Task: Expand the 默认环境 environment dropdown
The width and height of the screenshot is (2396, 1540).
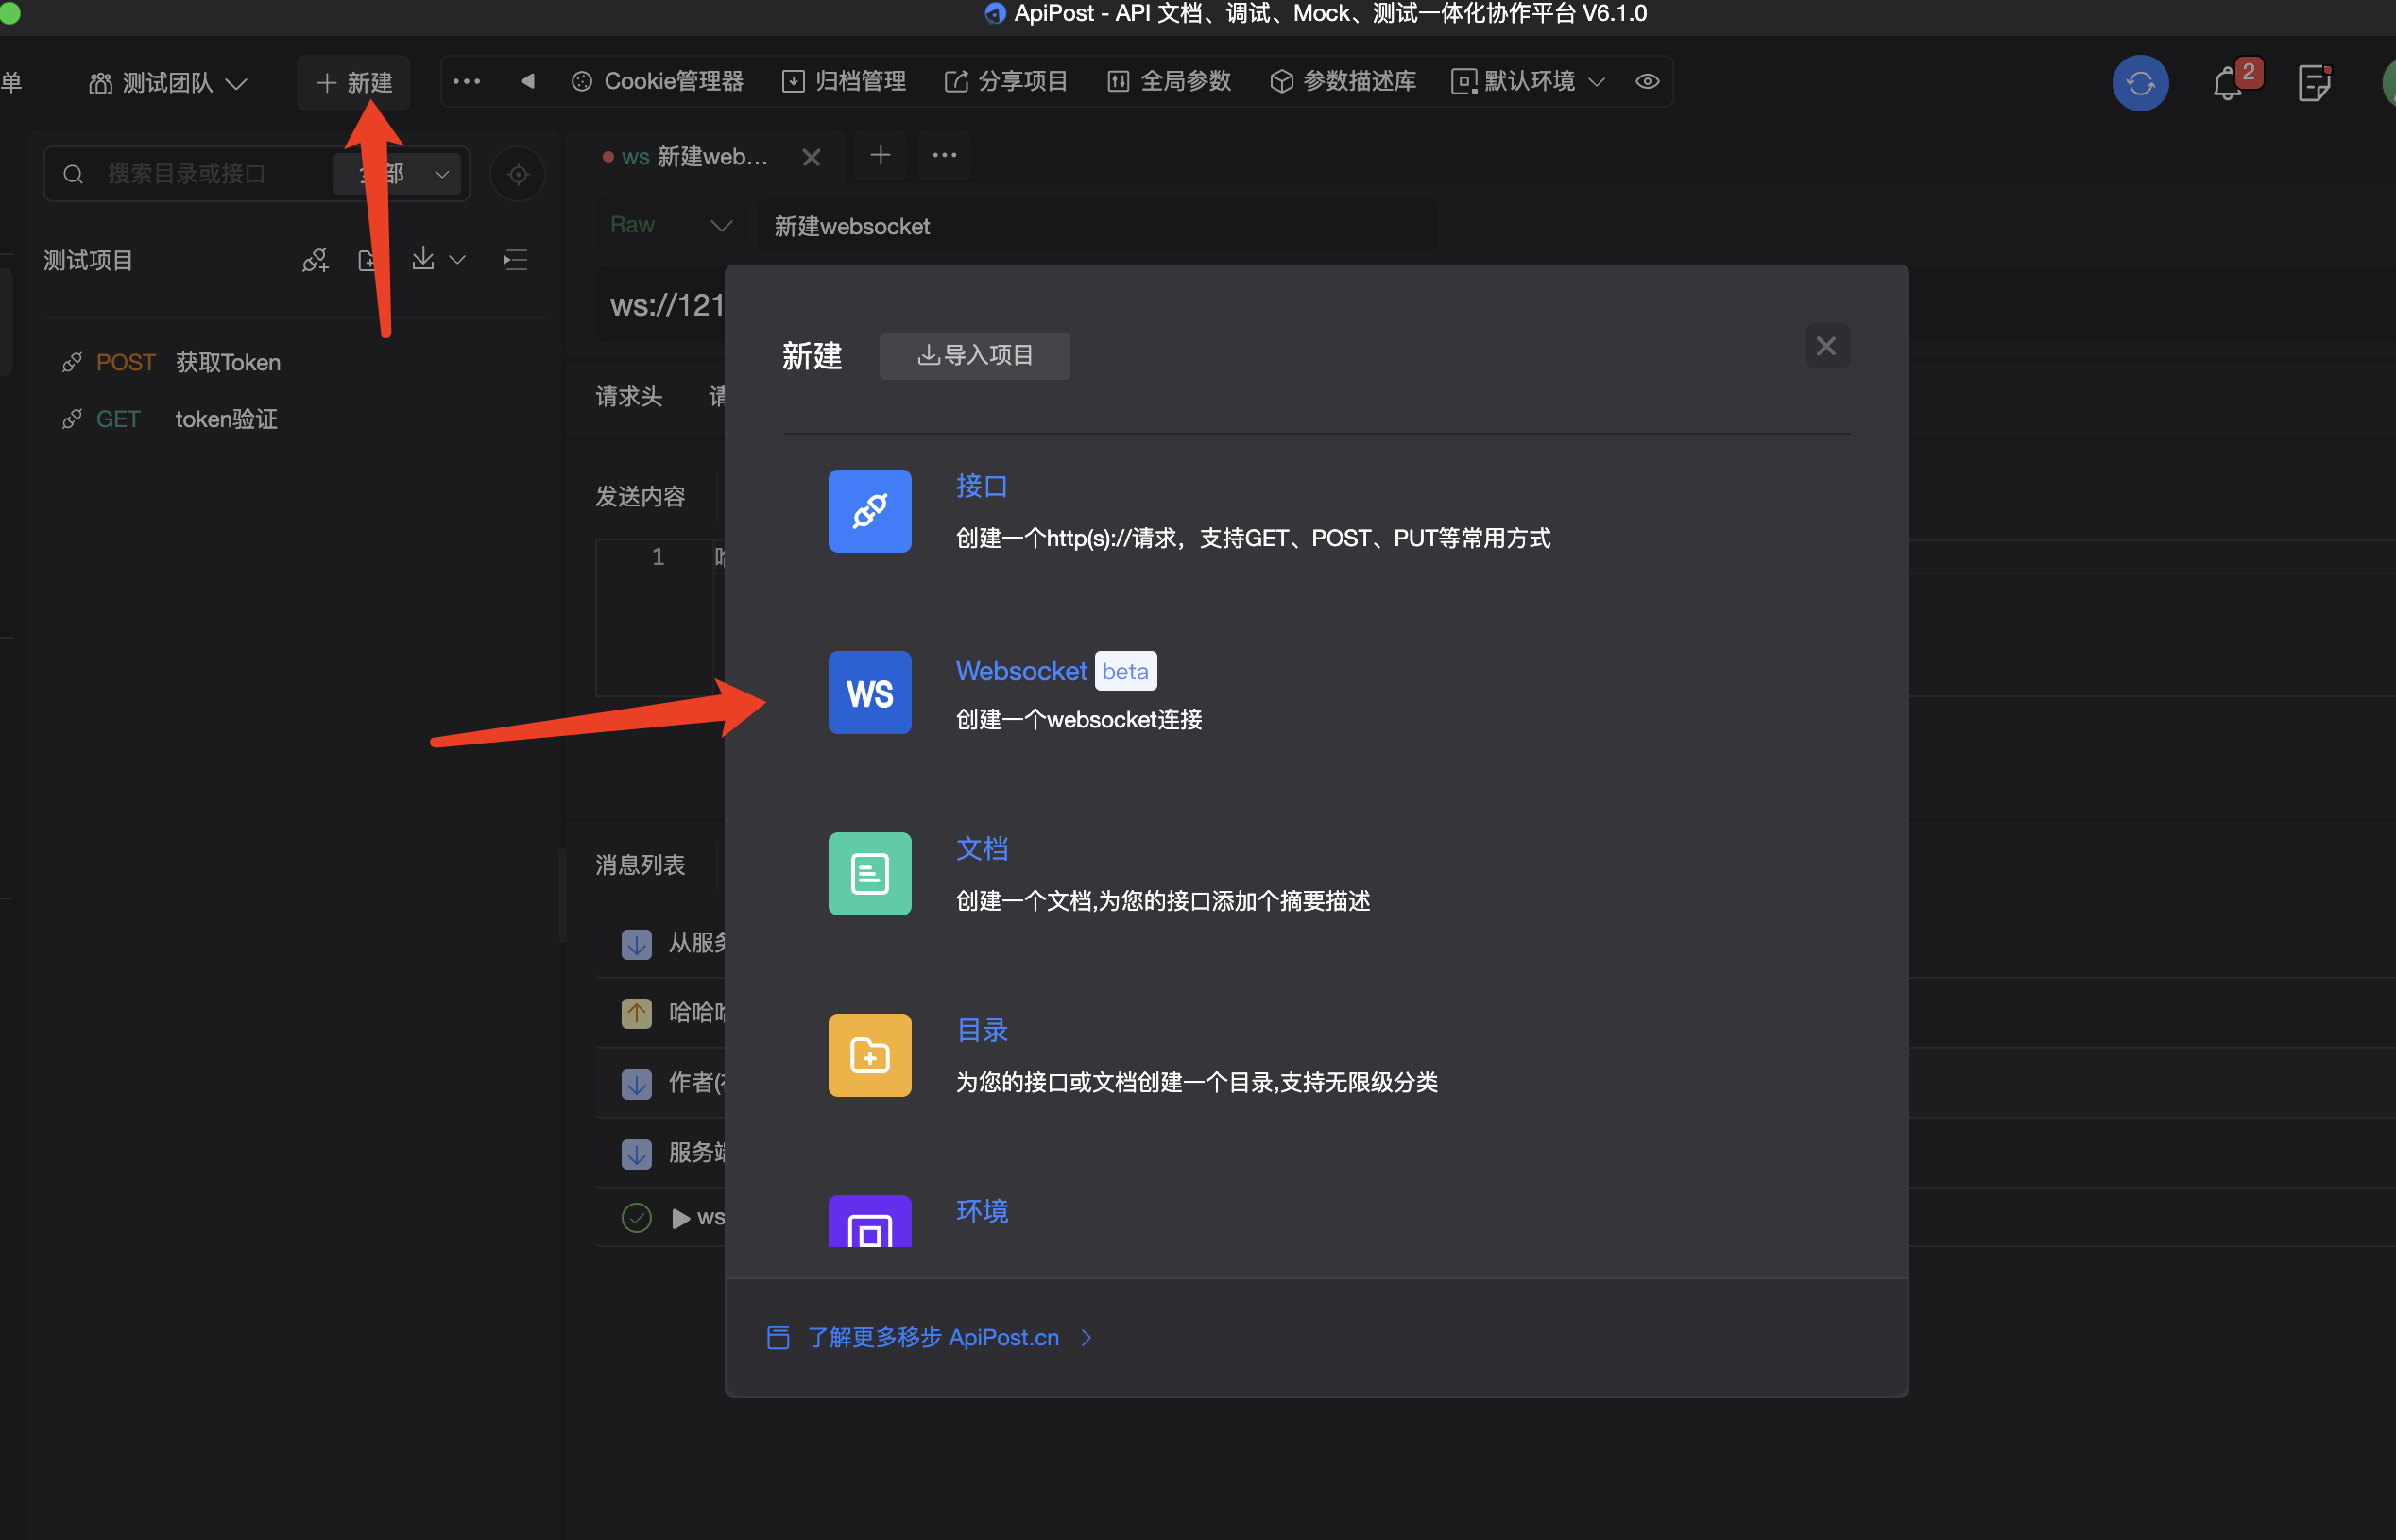Action: (1528, 82)
